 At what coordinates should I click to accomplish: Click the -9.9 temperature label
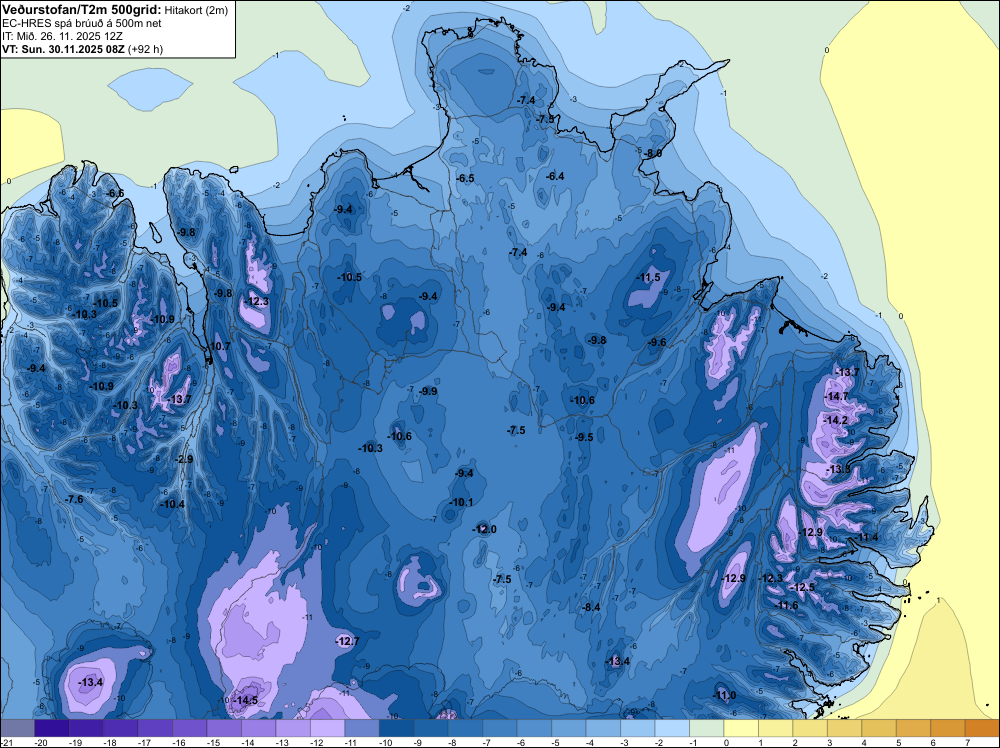coord(429,391)
